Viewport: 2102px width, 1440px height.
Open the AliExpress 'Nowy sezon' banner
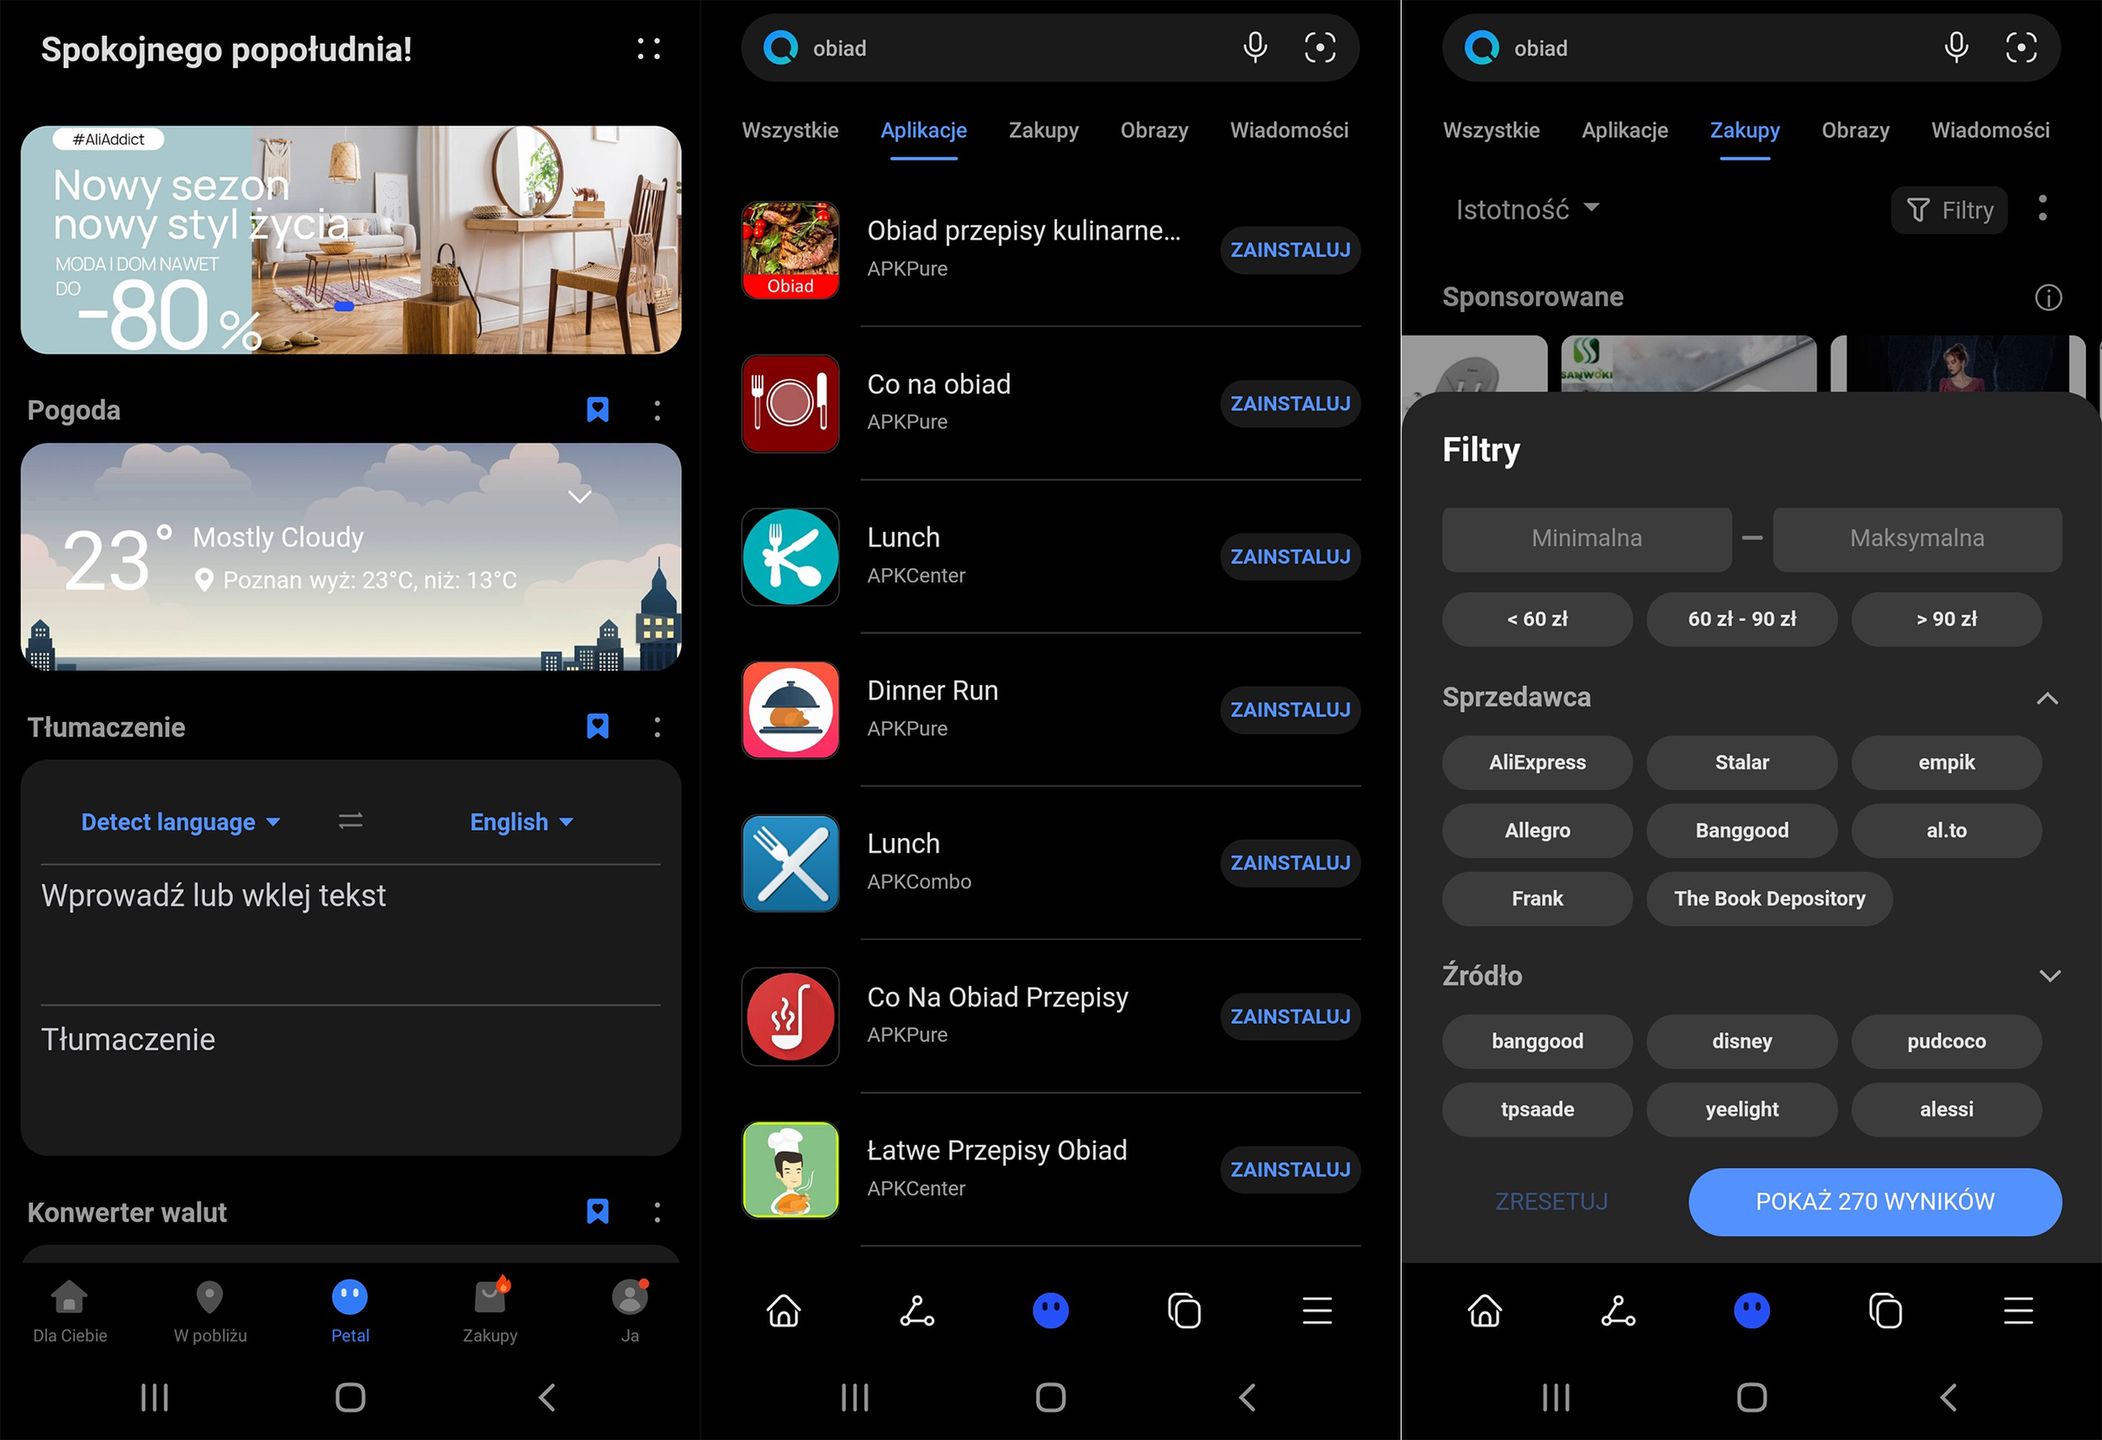[351, 240]
